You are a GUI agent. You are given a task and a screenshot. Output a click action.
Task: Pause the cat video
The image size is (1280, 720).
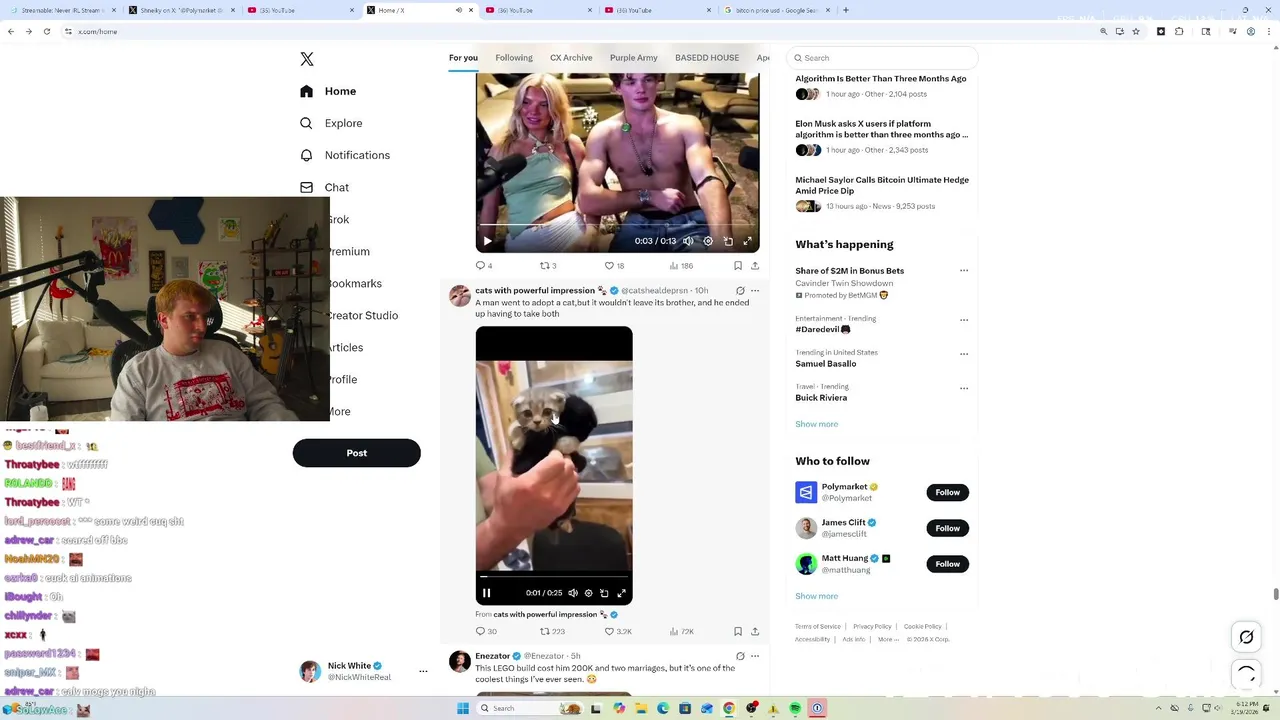[x=487, y=593]
